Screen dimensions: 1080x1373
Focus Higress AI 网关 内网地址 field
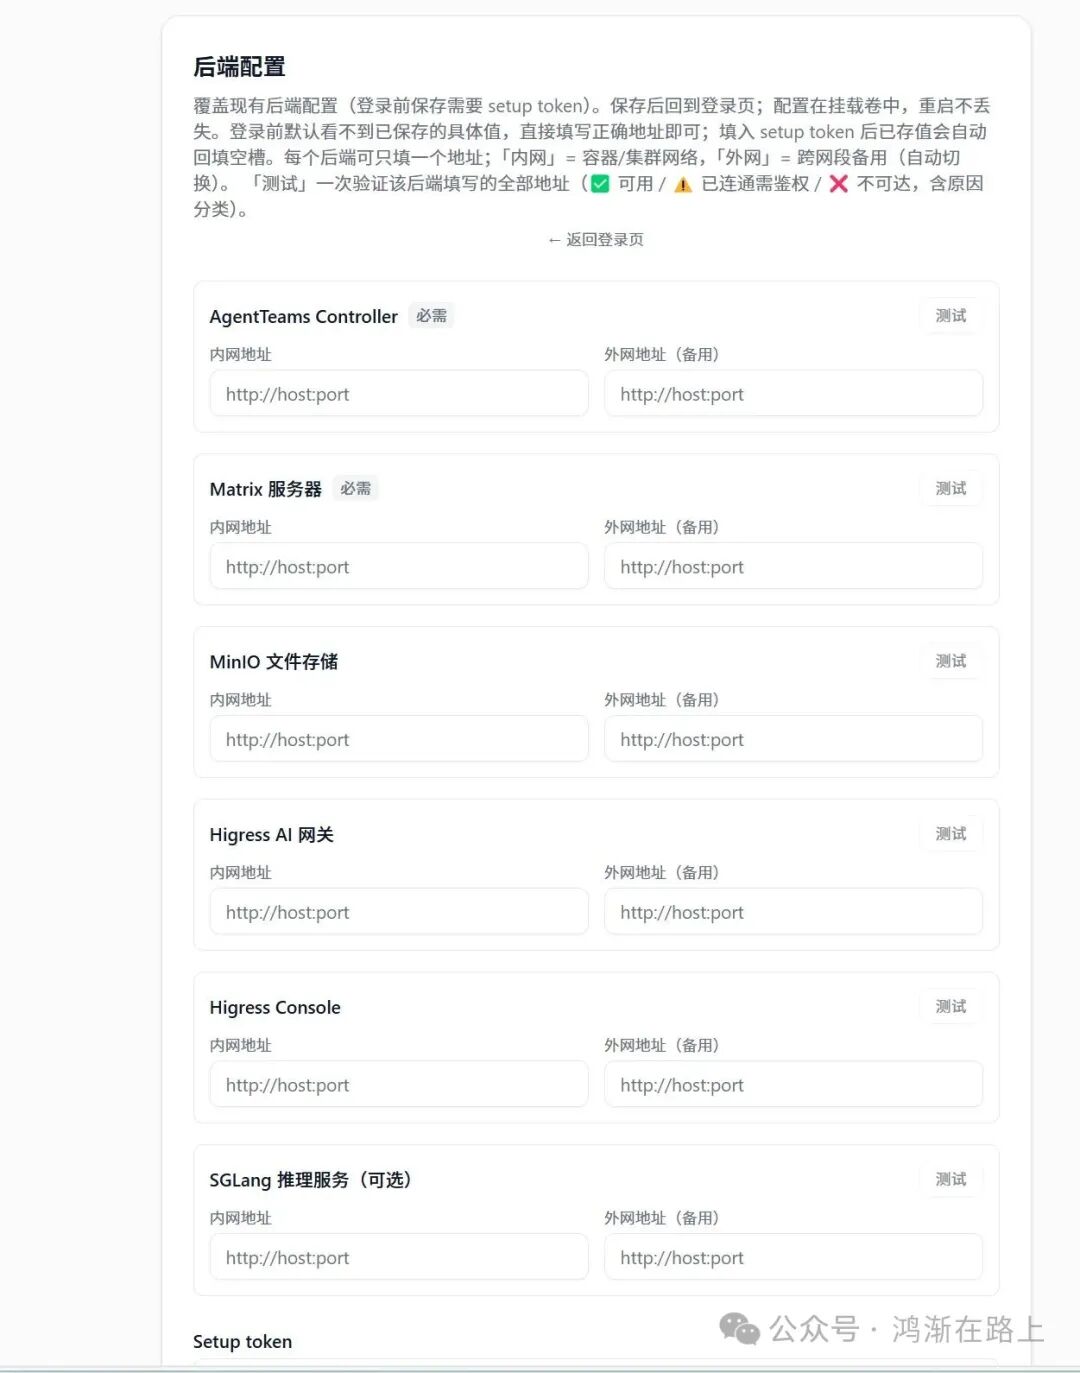pos(399,912)
